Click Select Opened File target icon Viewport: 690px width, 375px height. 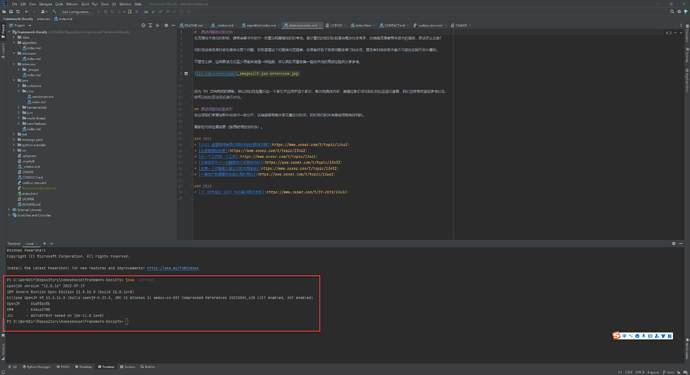(143, 26)
